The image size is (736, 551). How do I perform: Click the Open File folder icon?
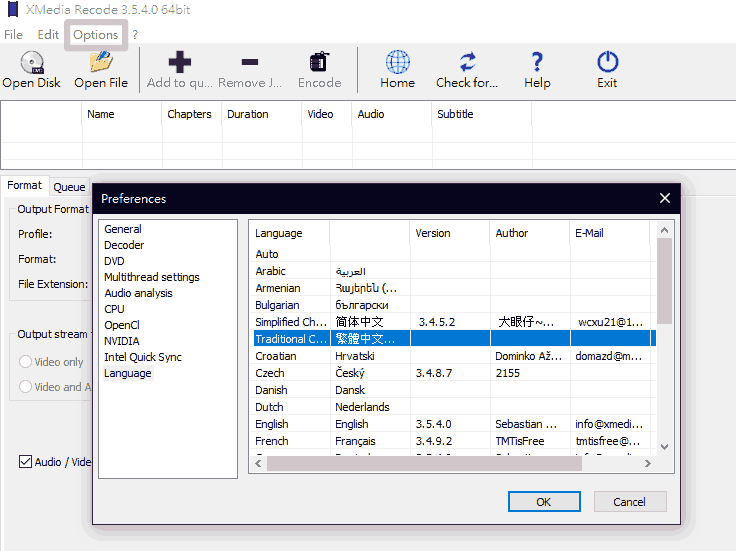click(101, 61)
